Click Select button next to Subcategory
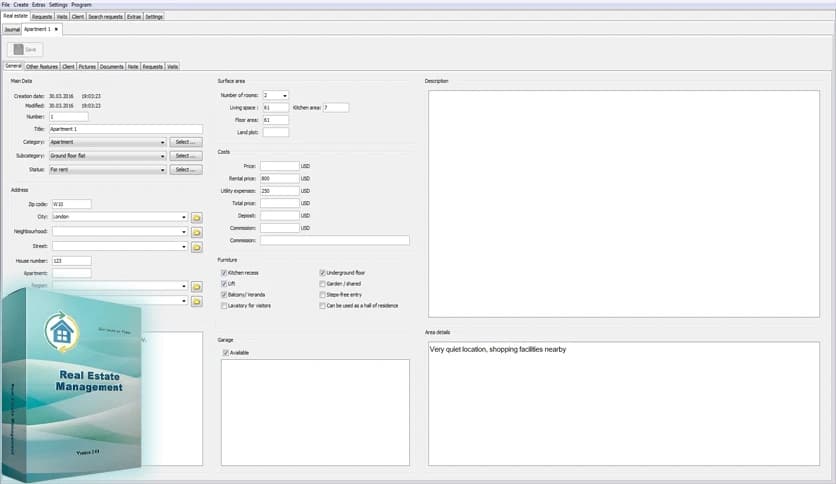The image size is (836, 484). pos(185,156)
